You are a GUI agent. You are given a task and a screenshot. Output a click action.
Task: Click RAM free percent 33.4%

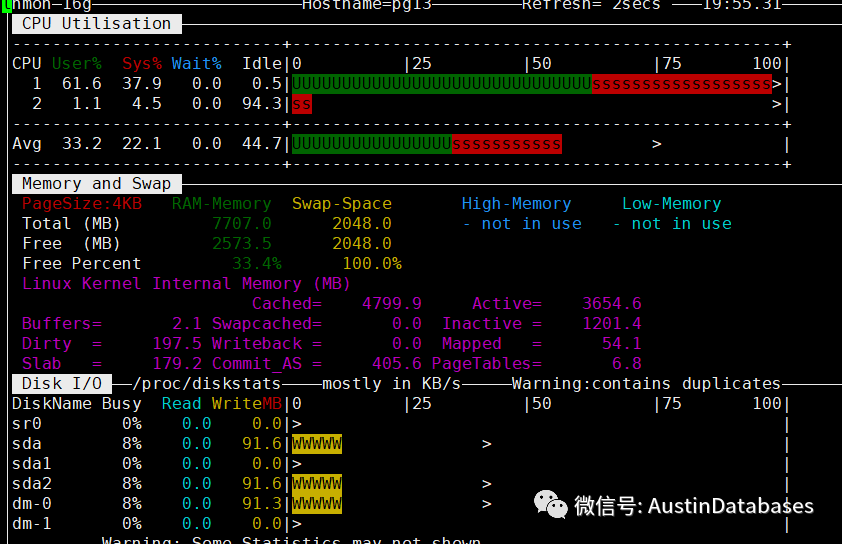[257, 264]
